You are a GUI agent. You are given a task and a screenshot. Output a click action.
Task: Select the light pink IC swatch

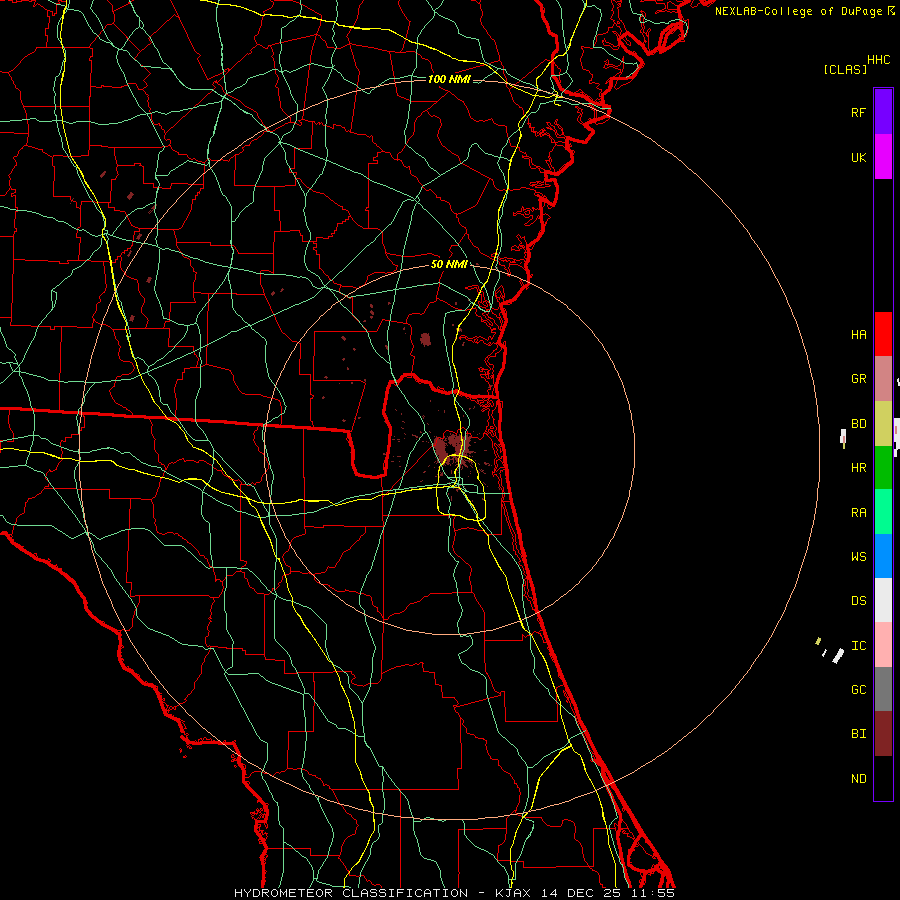click(x=883, y=645)
